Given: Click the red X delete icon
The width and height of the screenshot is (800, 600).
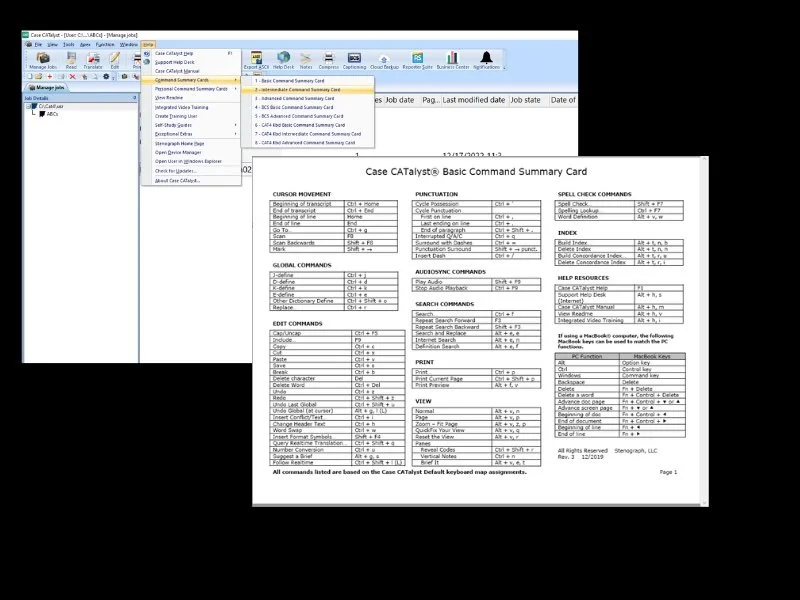Looking at the screenshot, I should pos(72,77).
